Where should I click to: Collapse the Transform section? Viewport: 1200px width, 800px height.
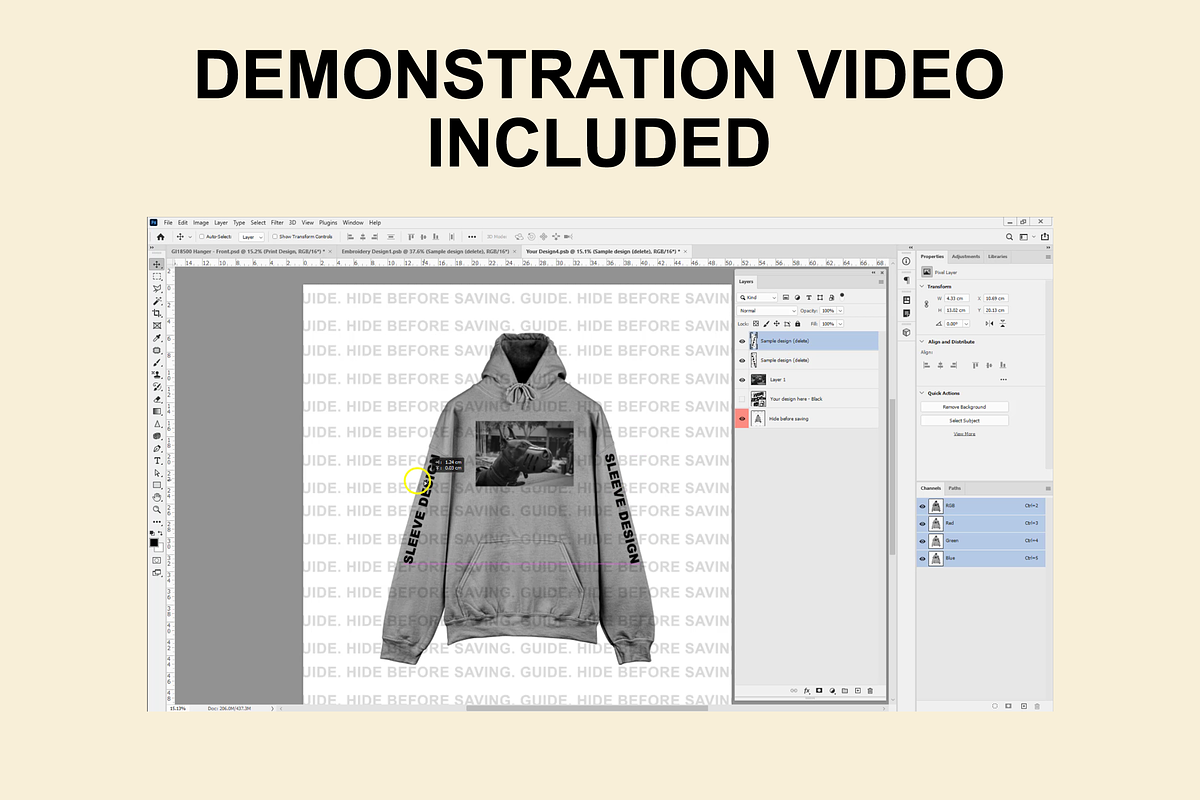(x=922, y=286)
